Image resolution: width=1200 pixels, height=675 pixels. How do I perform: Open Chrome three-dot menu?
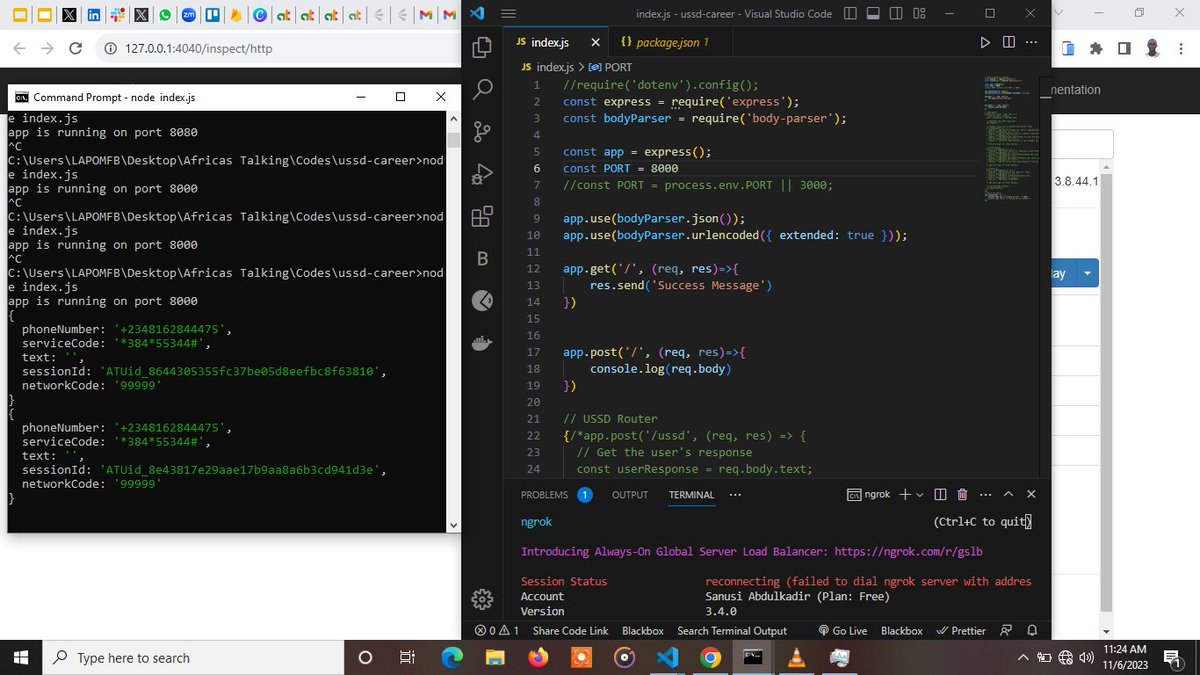[x=1180, y=48]
